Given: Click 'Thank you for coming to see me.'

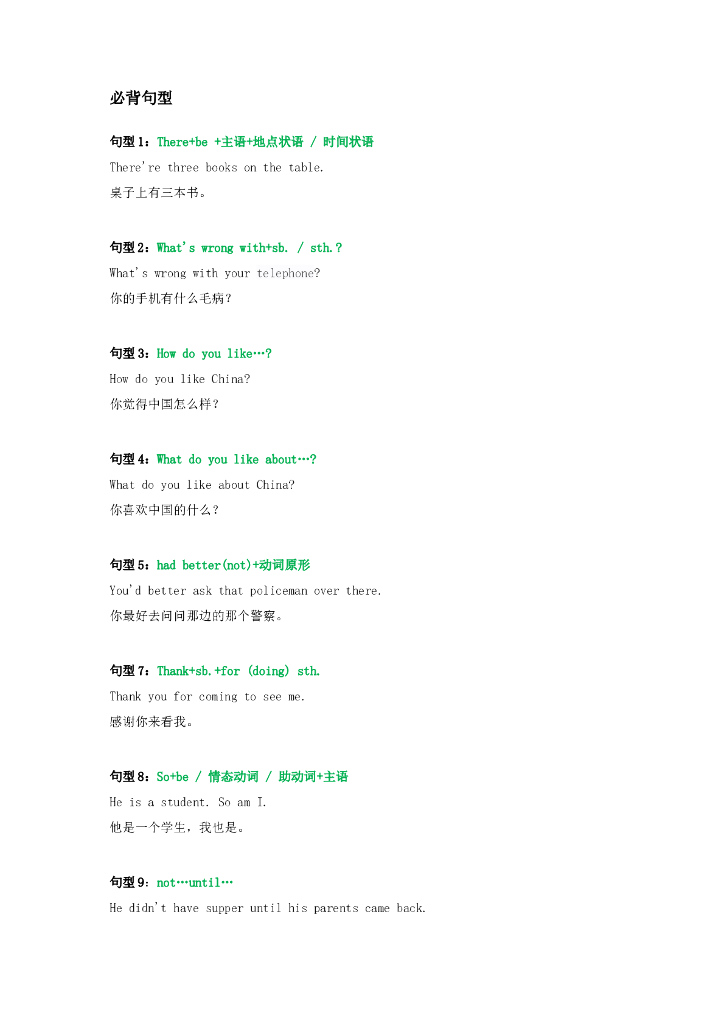Looking at the screenshot, I should click(207, 697).
